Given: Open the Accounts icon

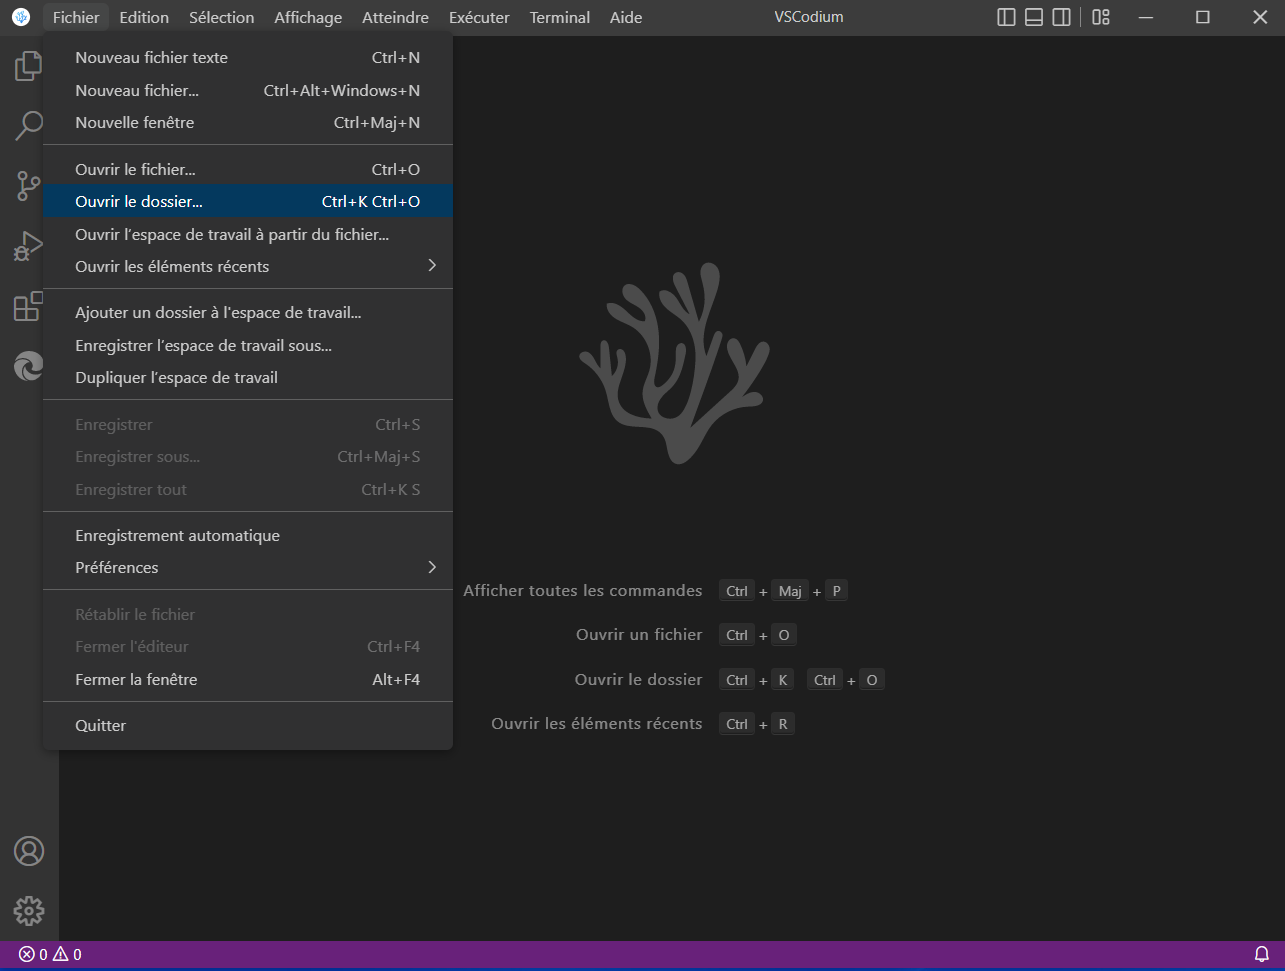Looking at the screenshot, I should coord(28,851).
